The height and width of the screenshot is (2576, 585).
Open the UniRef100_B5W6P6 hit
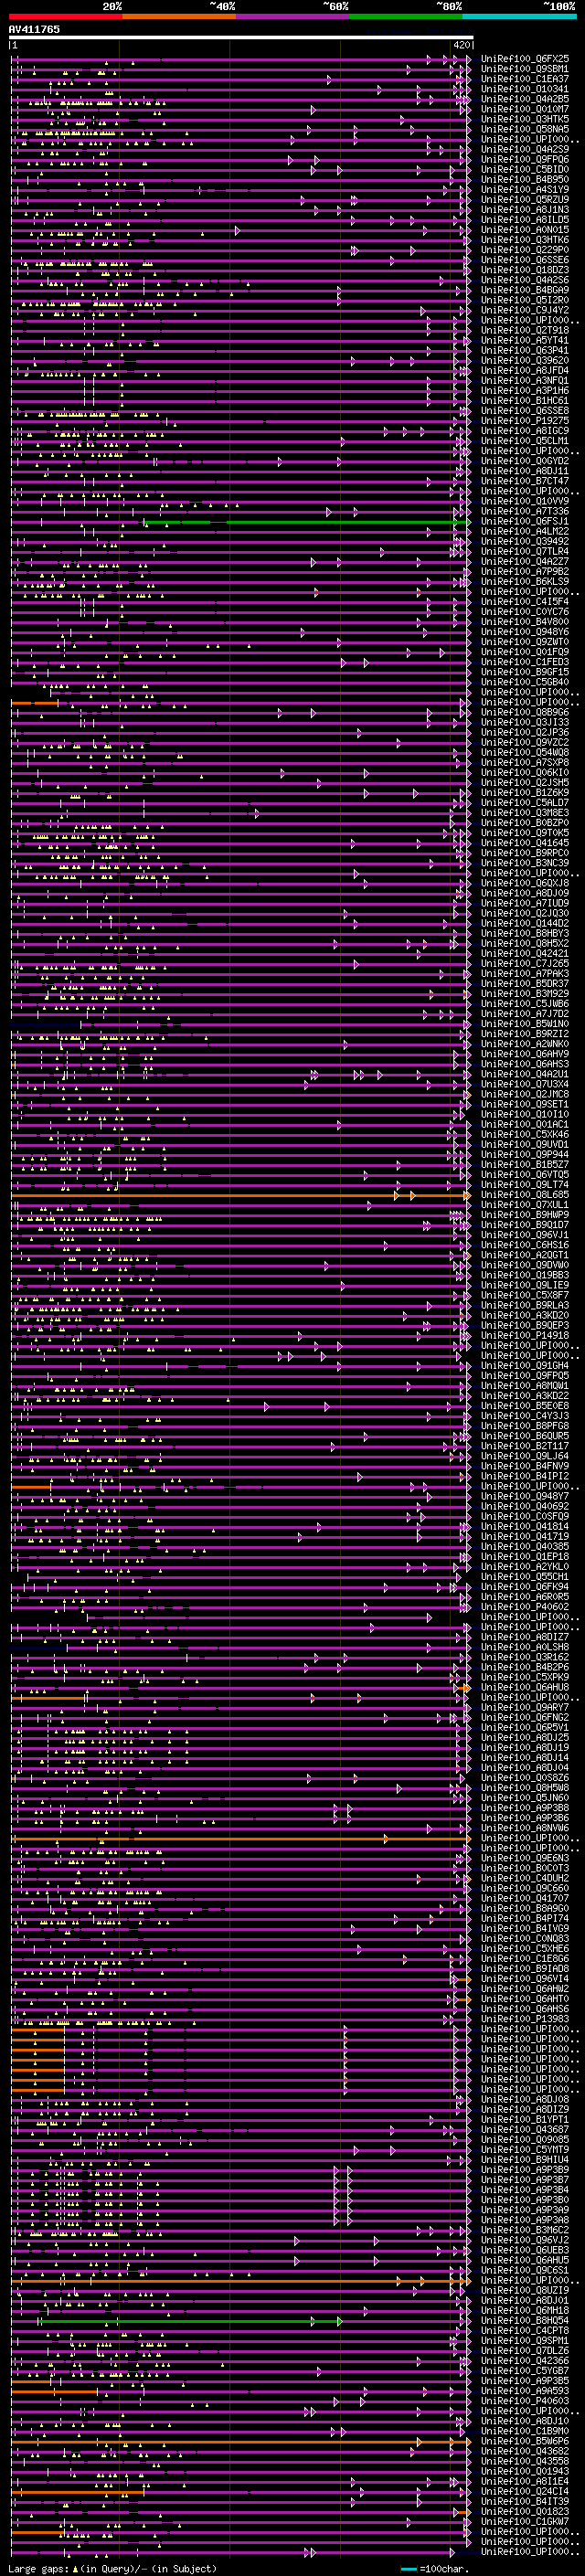pos(525,2441)
